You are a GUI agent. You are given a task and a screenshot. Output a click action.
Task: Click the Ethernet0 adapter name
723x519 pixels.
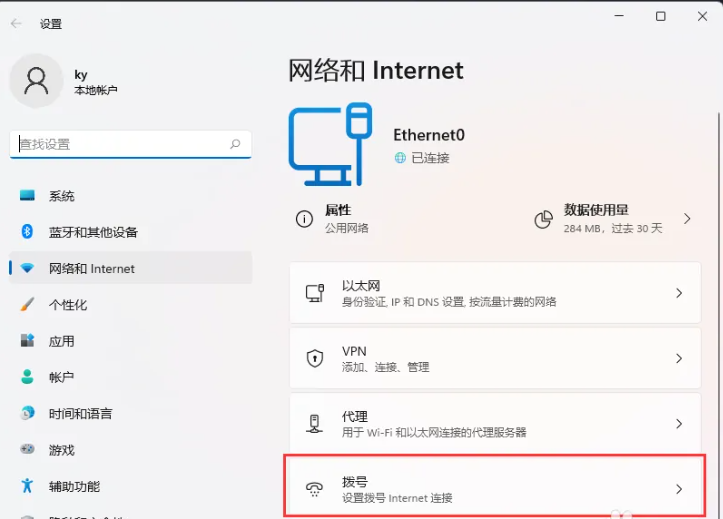pos(429,135)
